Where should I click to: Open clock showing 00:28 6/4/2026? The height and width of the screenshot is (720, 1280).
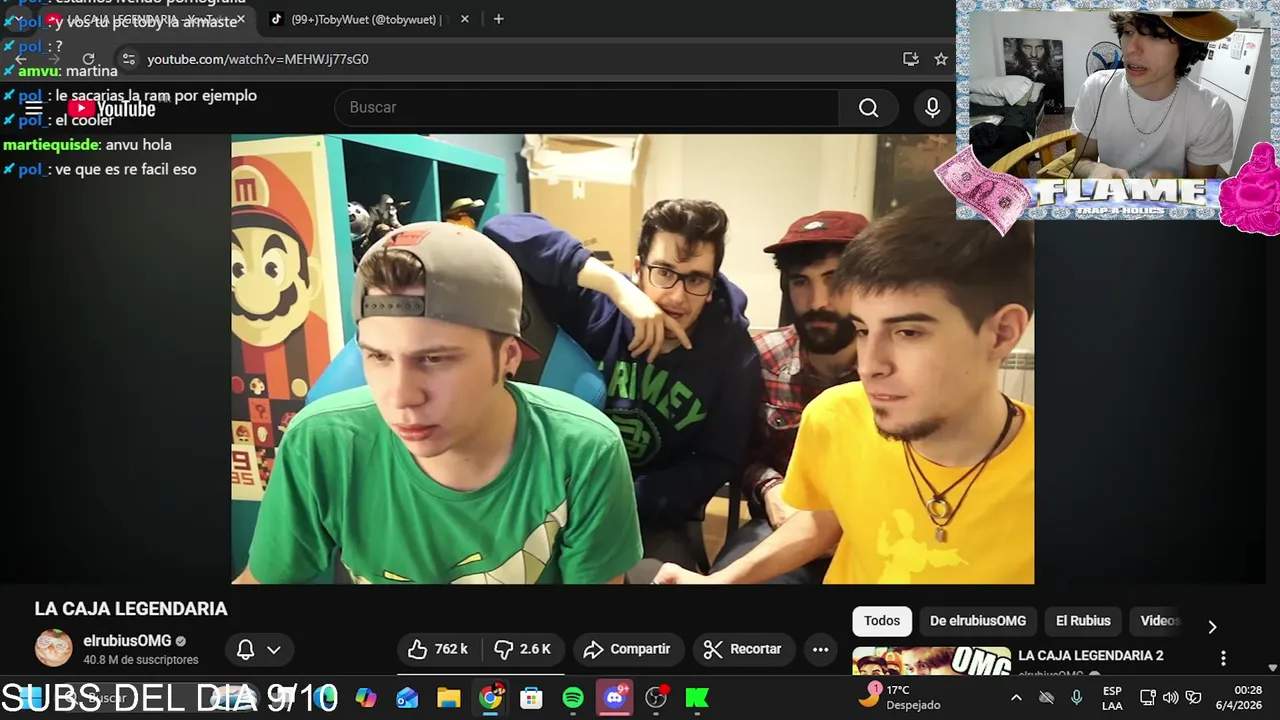[x=1238, y=698]
